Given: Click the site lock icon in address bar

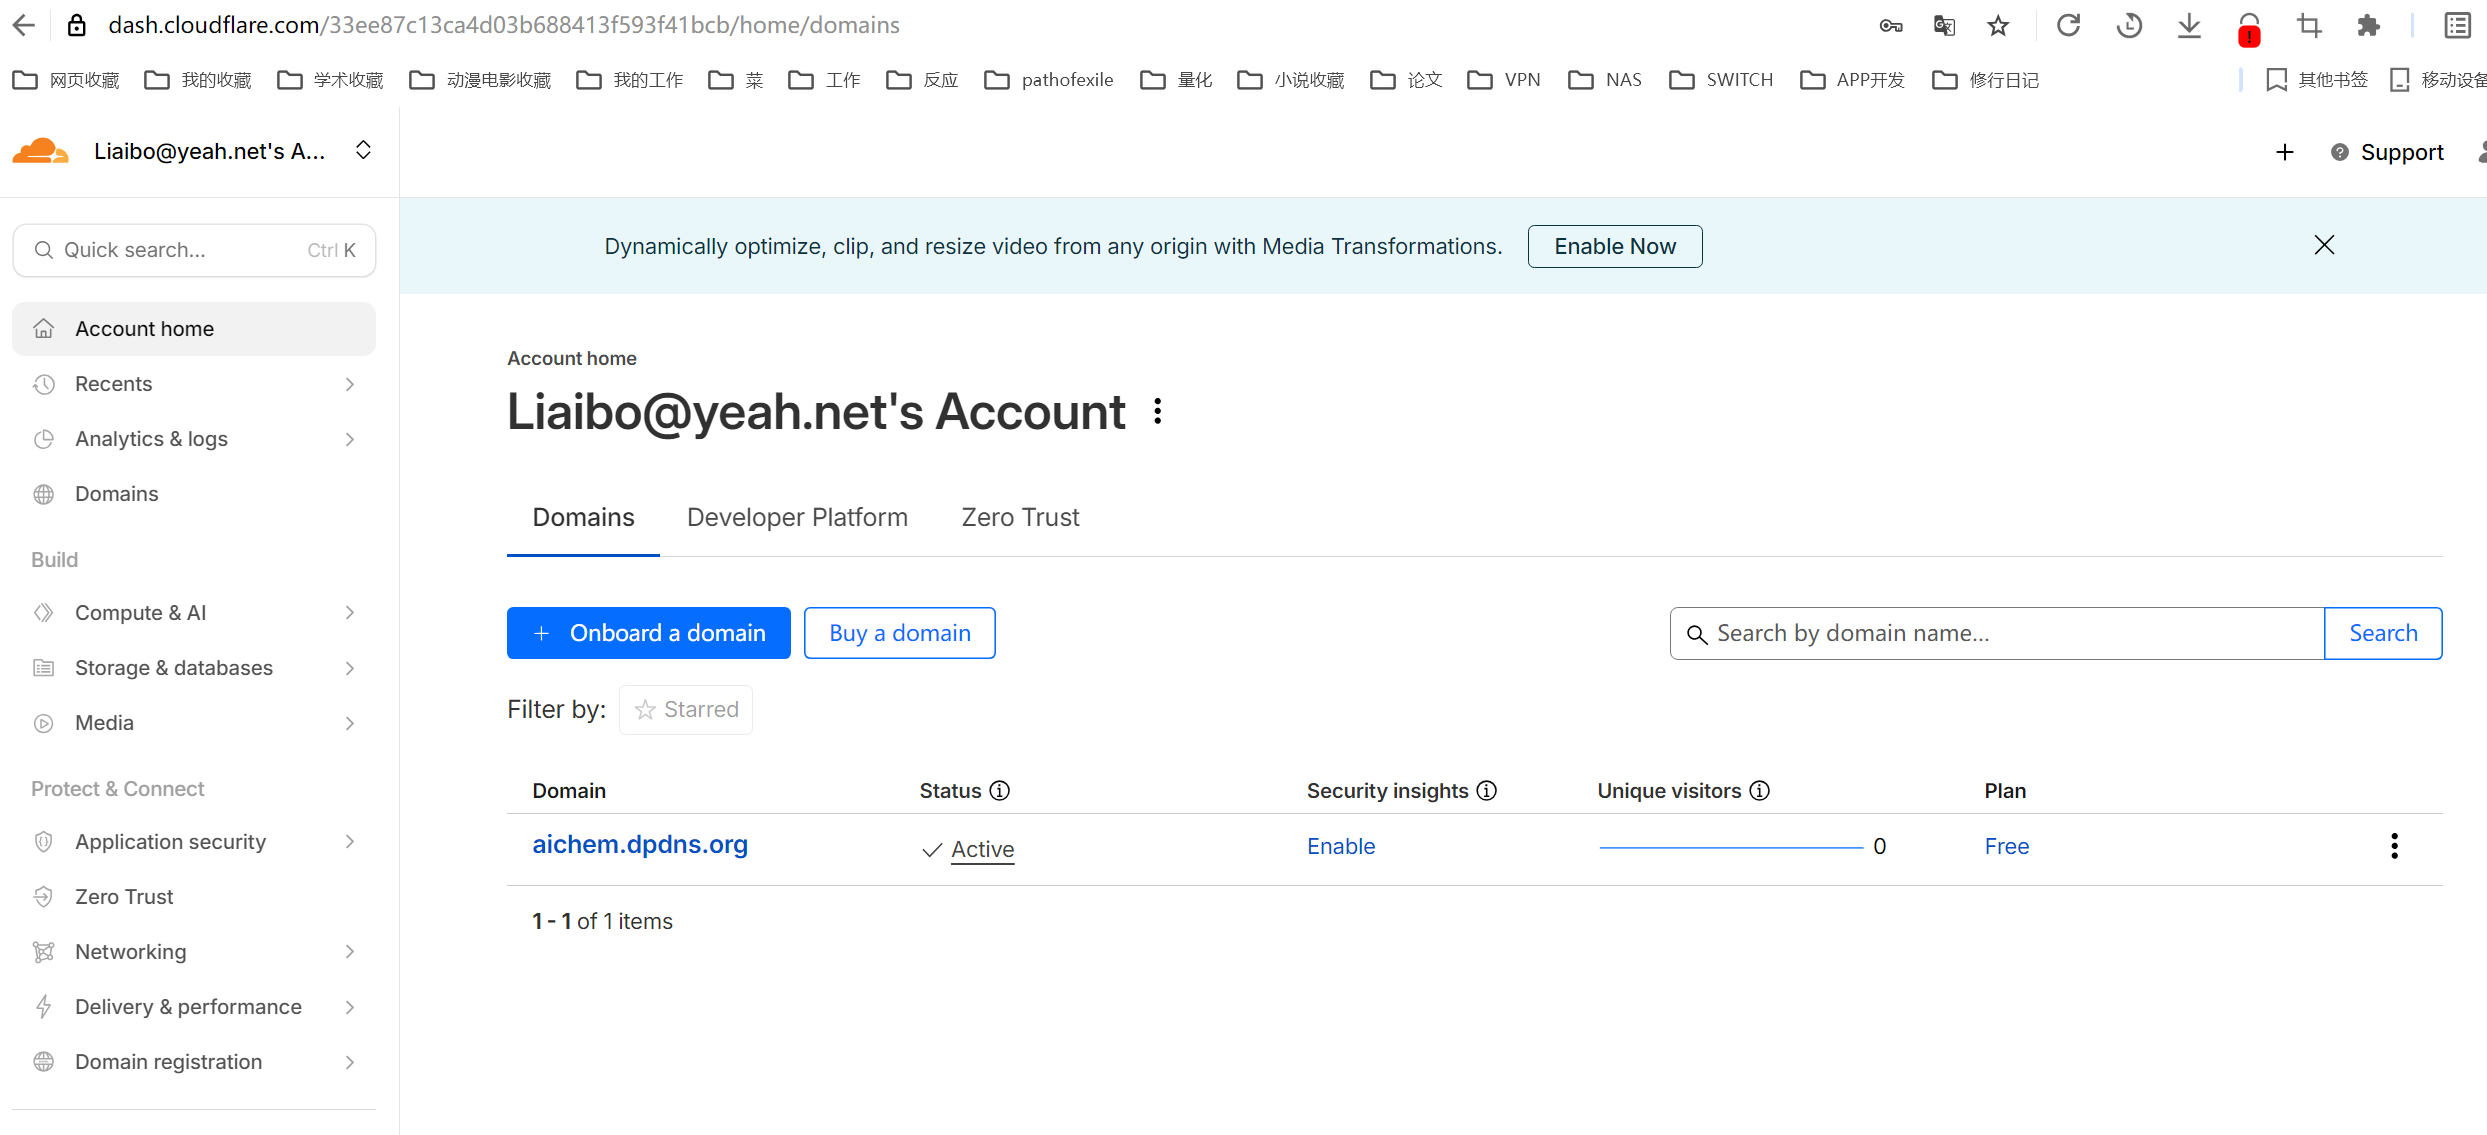Looking at the screenshot, I should pos(77,25).
